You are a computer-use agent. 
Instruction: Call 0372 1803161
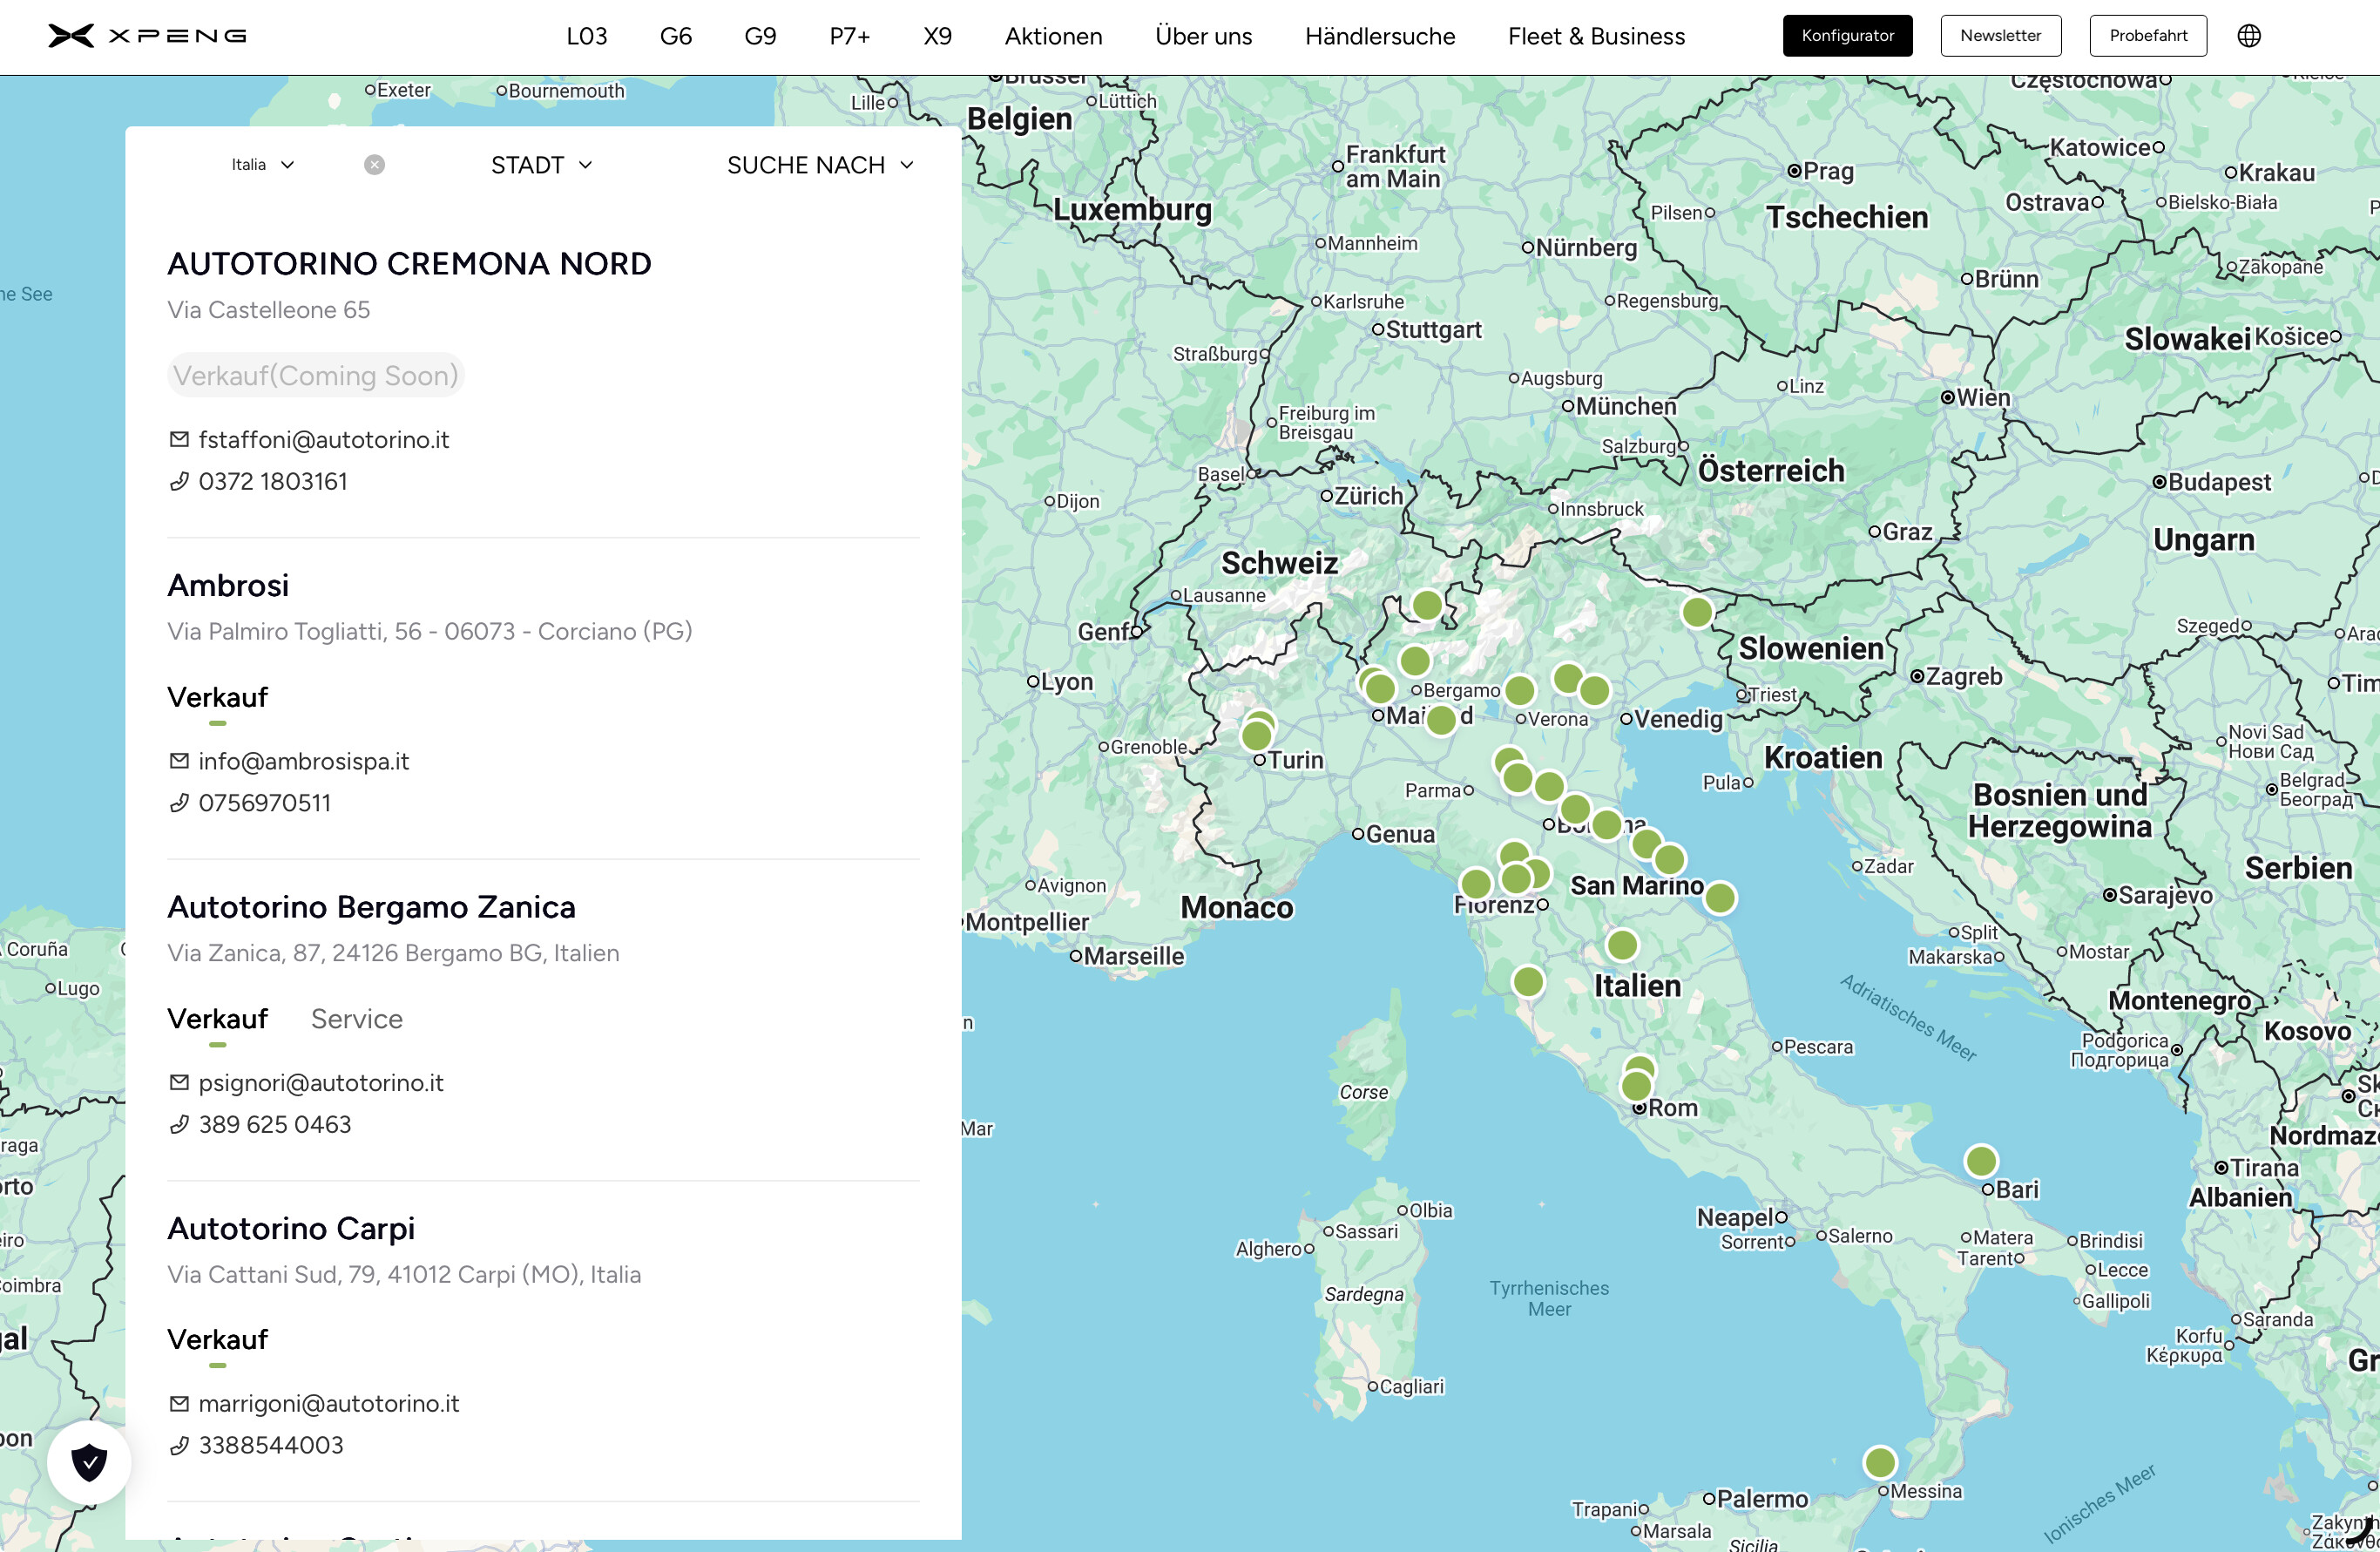(x=273, y=482)
